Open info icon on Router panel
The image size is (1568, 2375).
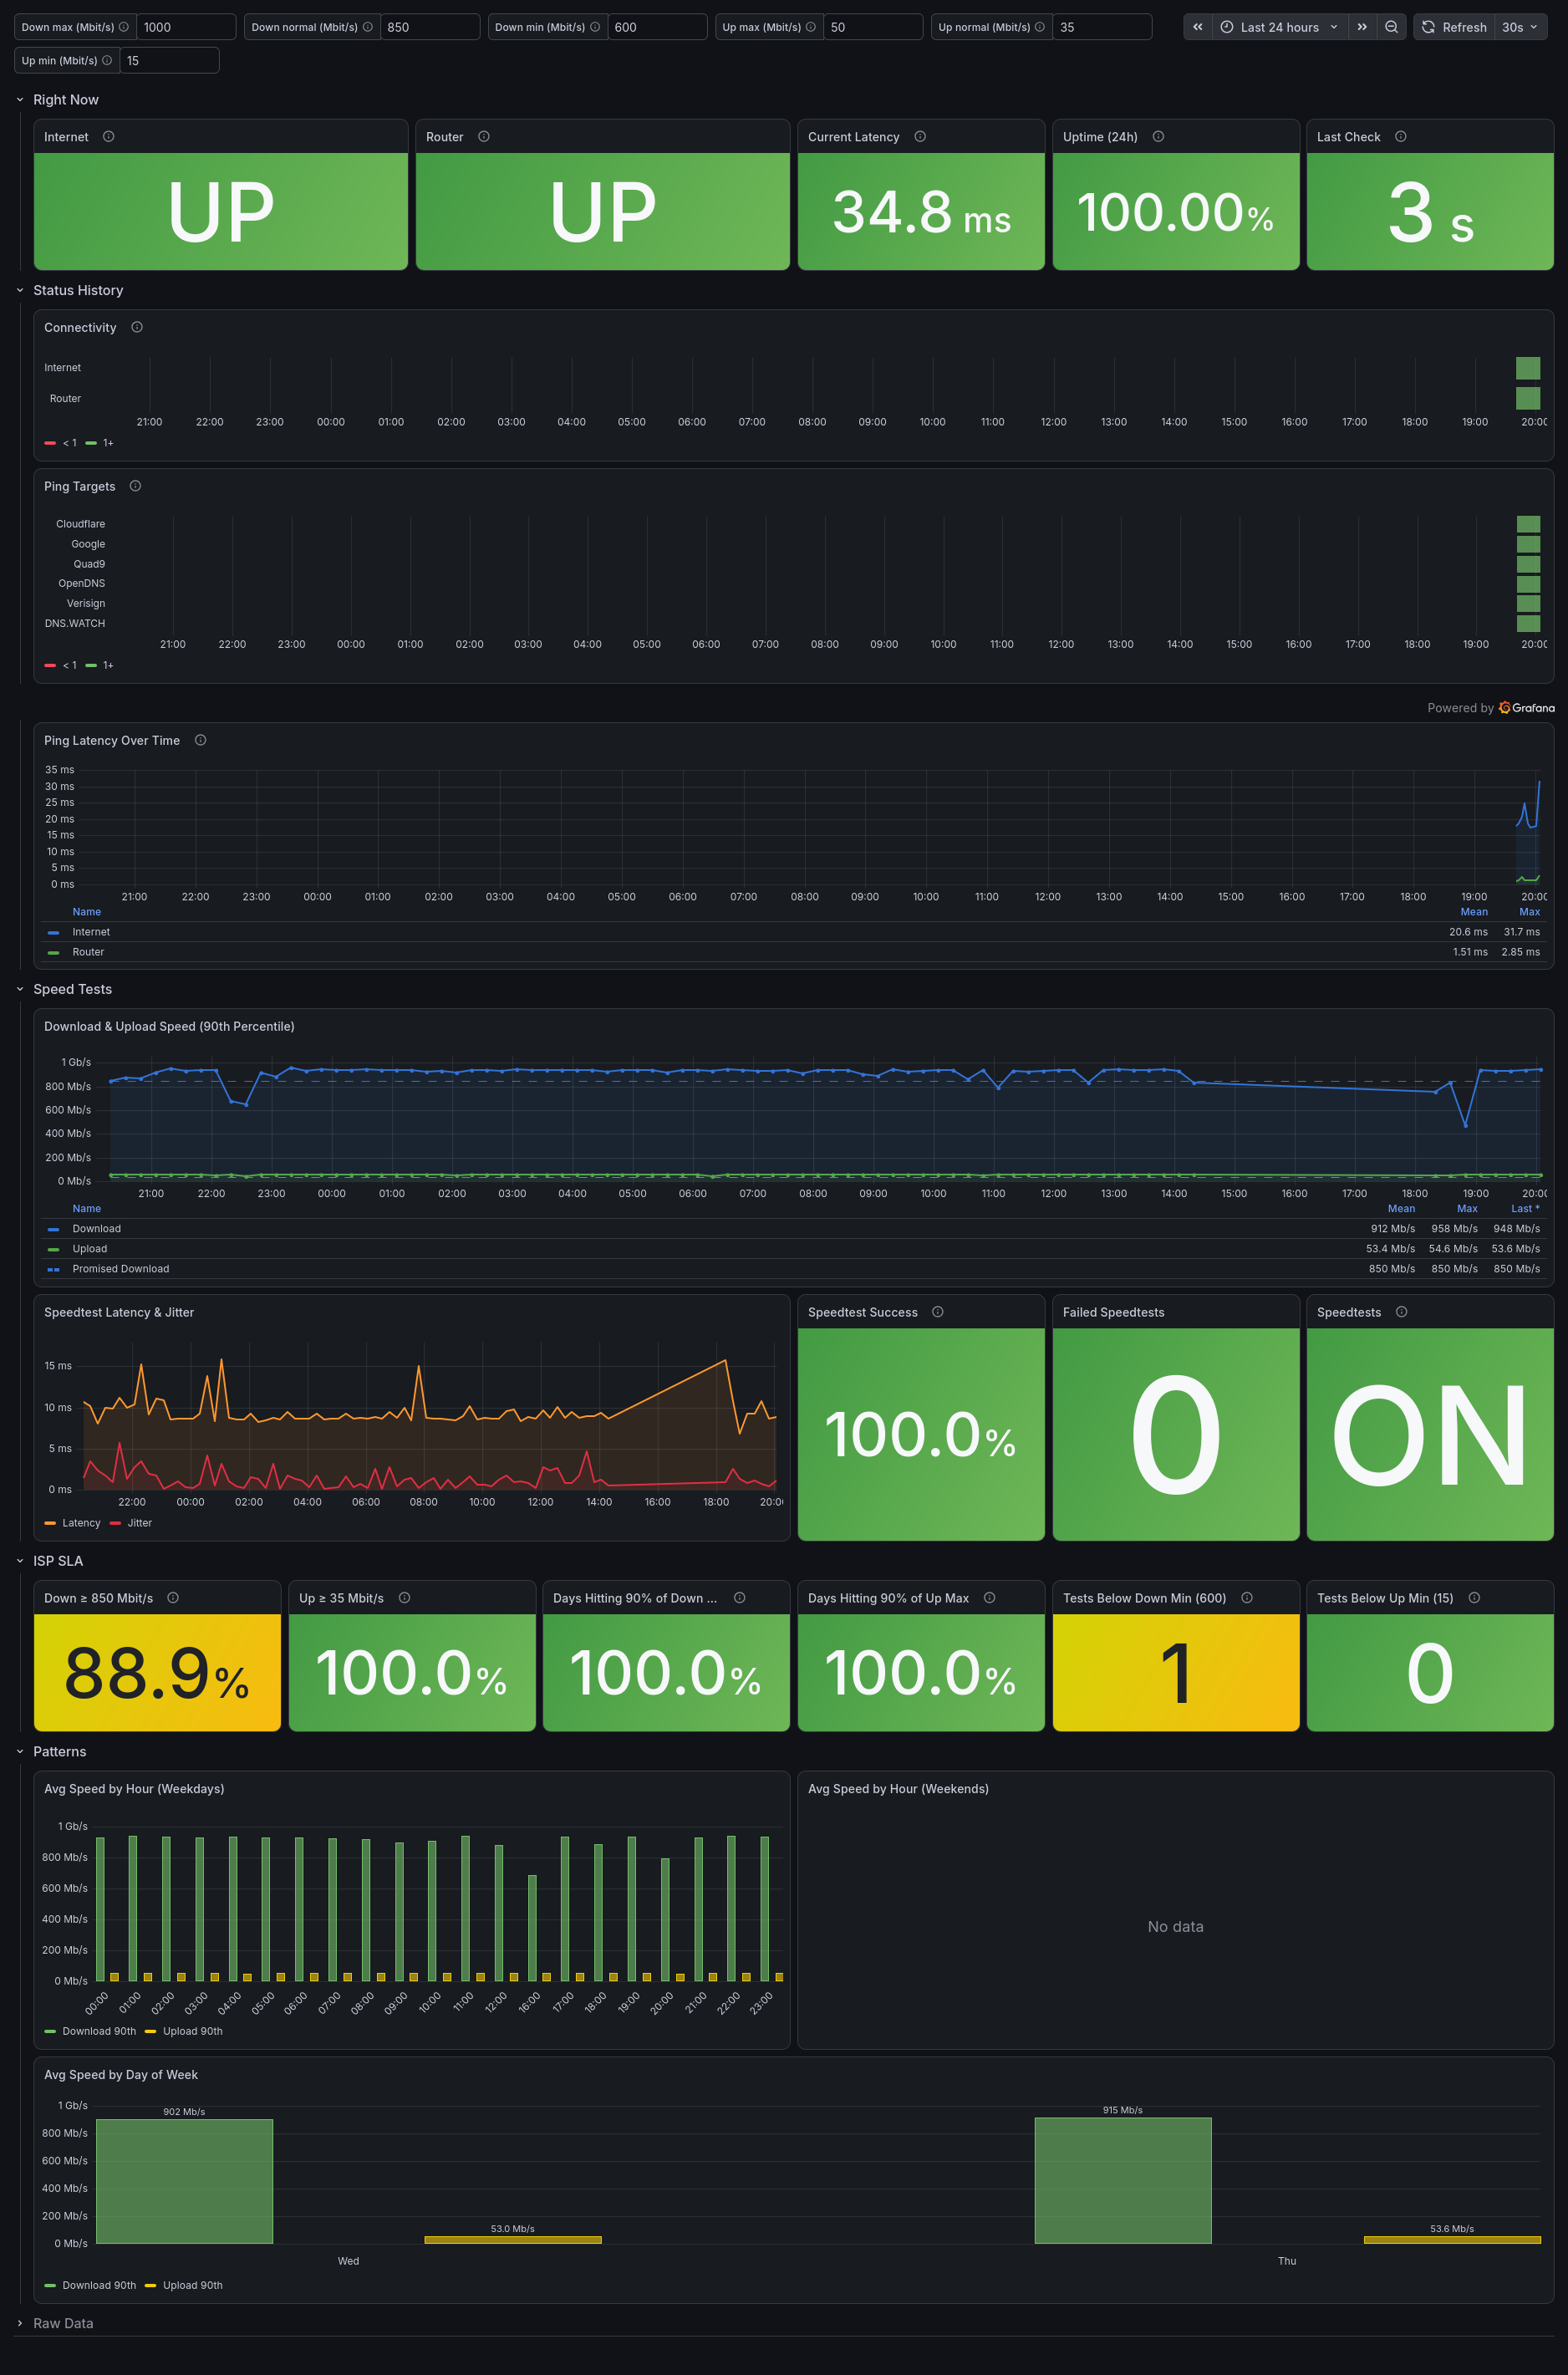click(484, 137)
